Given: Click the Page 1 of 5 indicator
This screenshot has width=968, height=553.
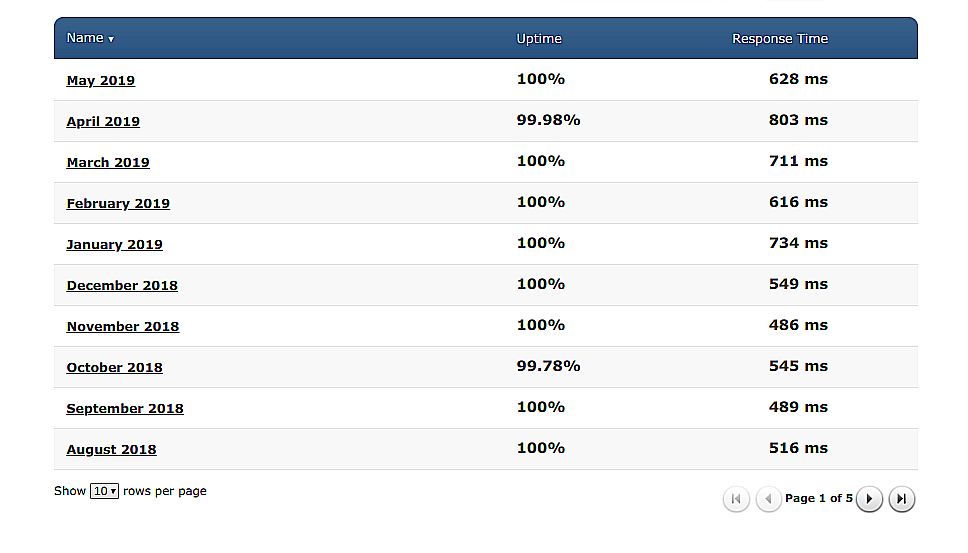Looking at the screenshot, I should click(819, 498).
